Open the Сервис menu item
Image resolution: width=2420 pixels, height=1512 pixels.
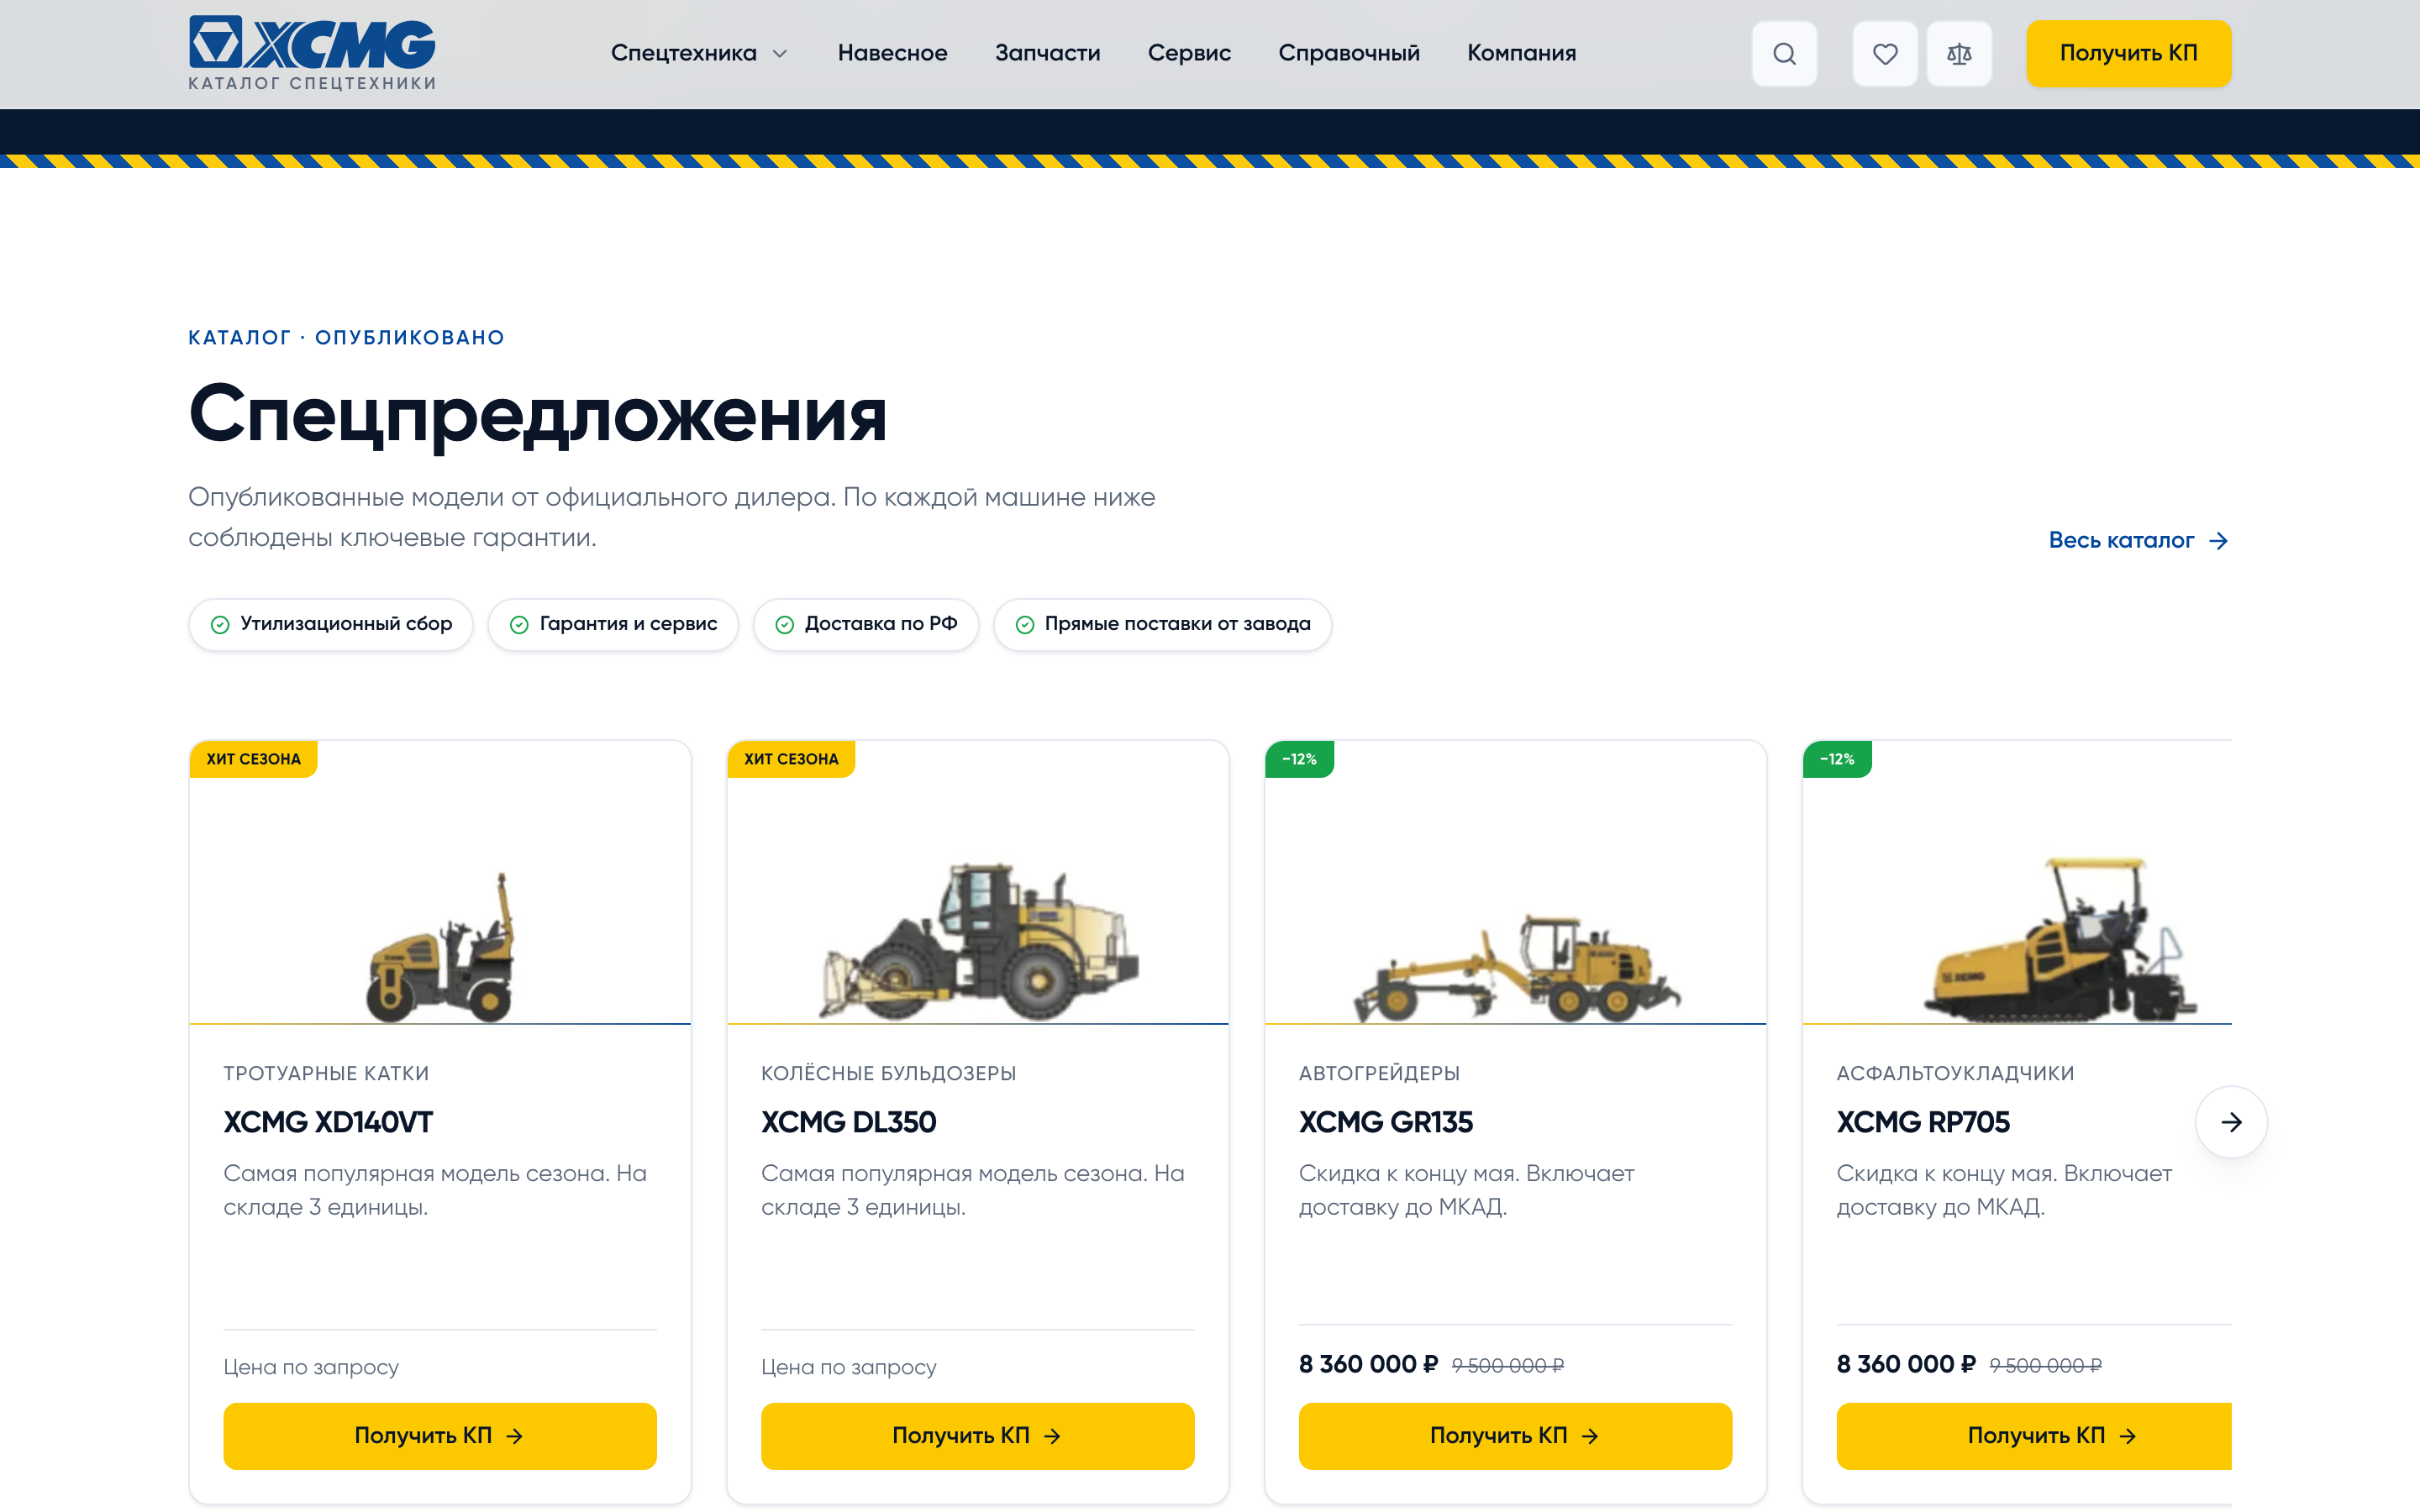(x=1189, y=53)
